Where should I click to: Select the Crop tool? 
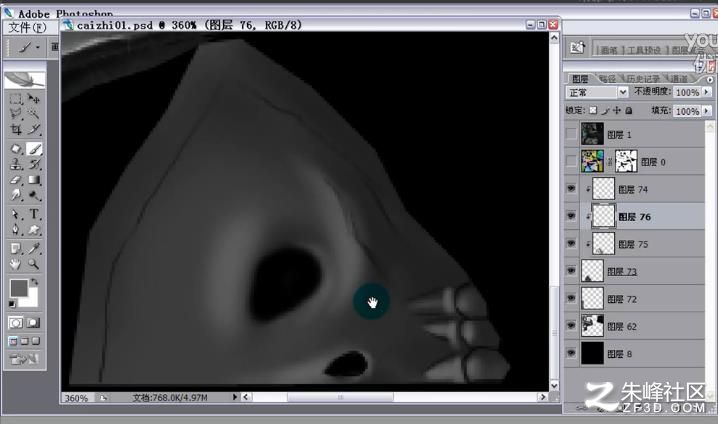16,129
